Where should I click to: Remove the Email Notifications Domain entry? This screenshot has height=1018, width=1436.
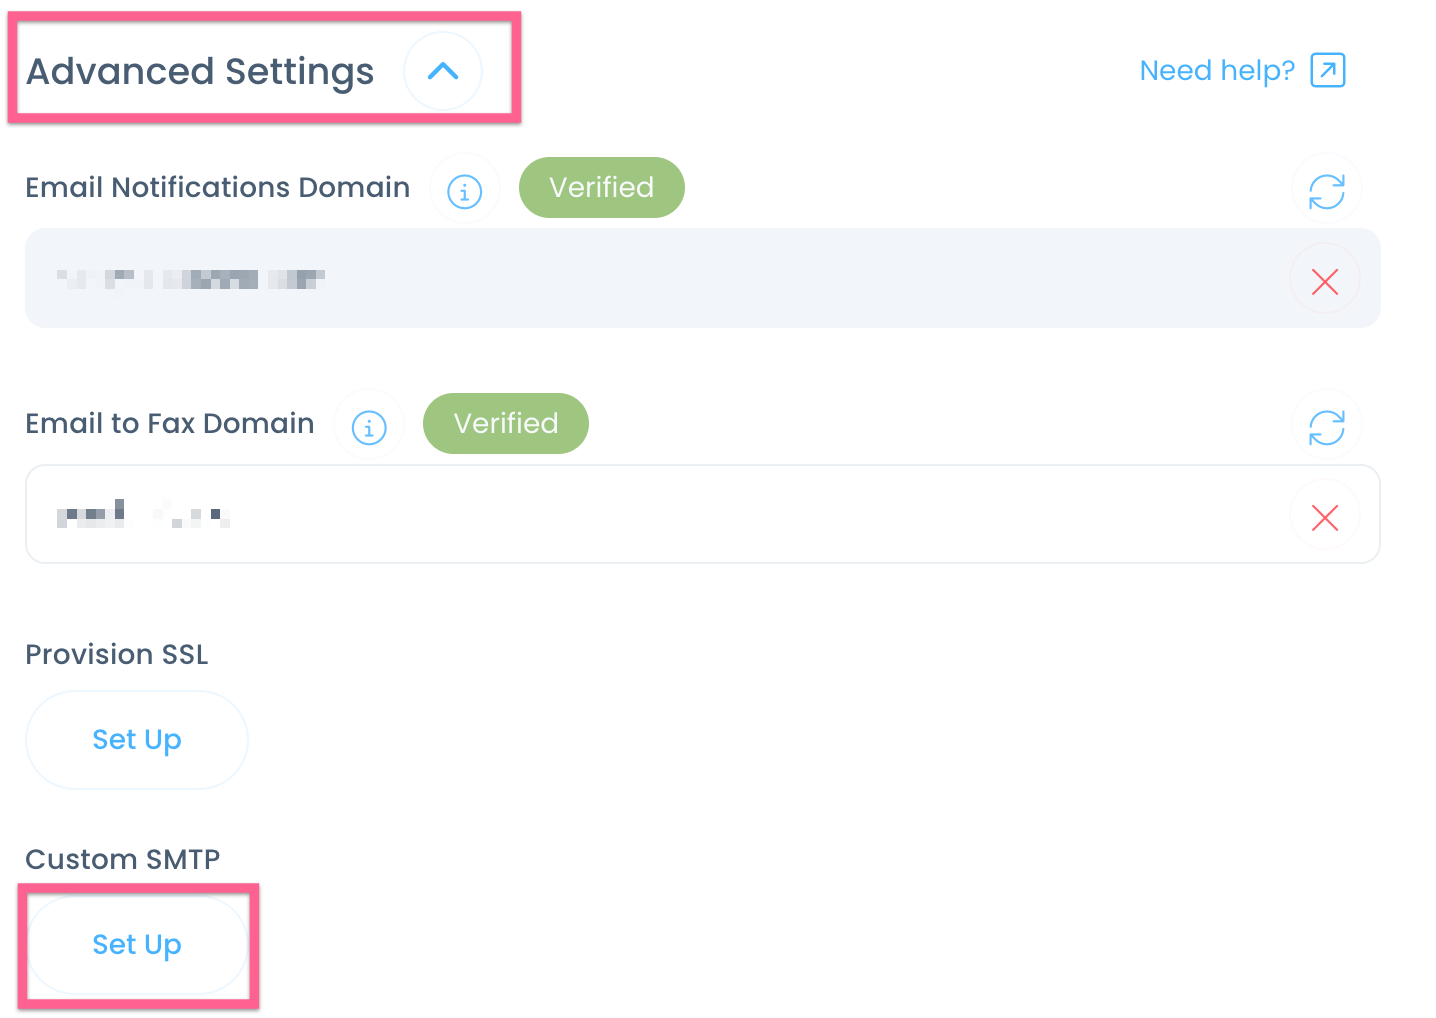click(x=1325, y=282)
